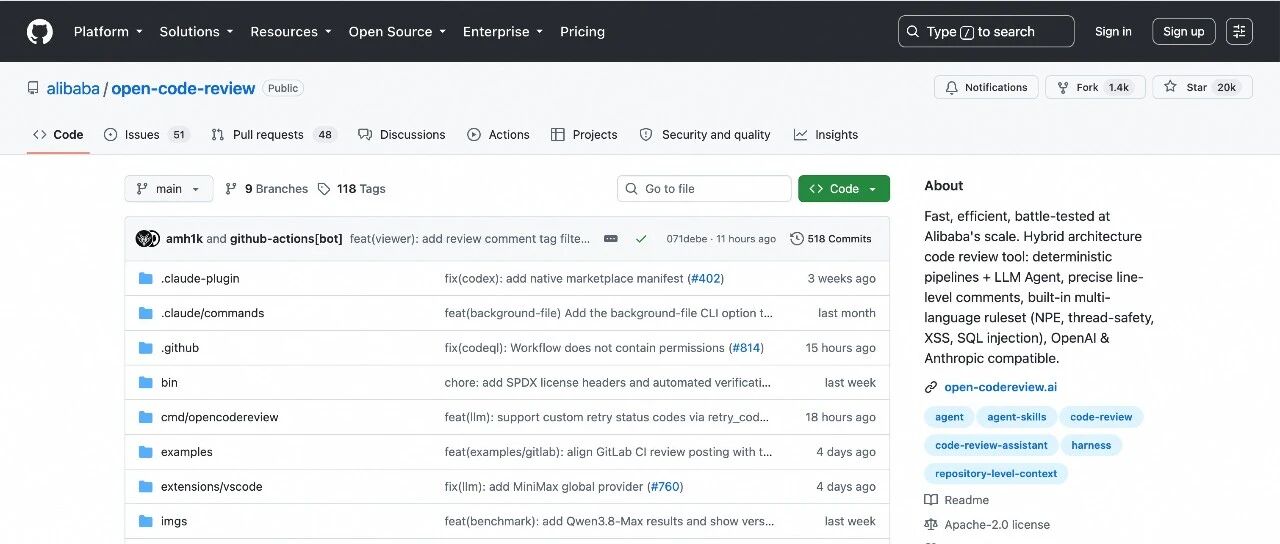
Task: Click the Sign in link
Action: click(x=1113, y=31)
